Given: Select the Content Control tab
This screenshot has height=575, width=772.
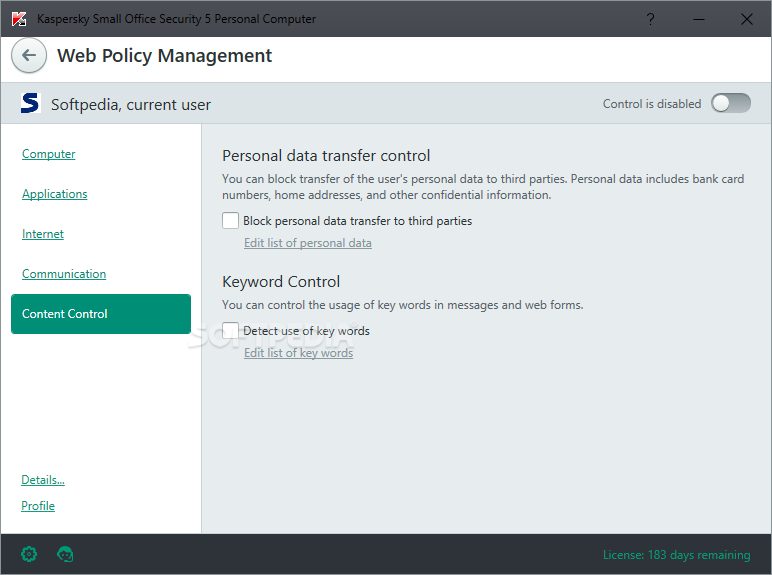Looking at the screenshot, I should (x=101, y=314).
